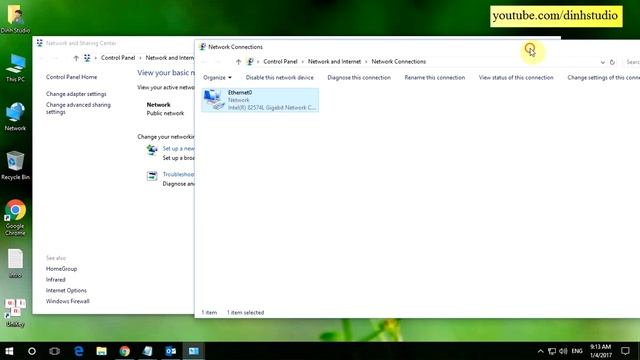Select Network desktop icon
The height and width of the screenshot is (360, 640).
15,117
